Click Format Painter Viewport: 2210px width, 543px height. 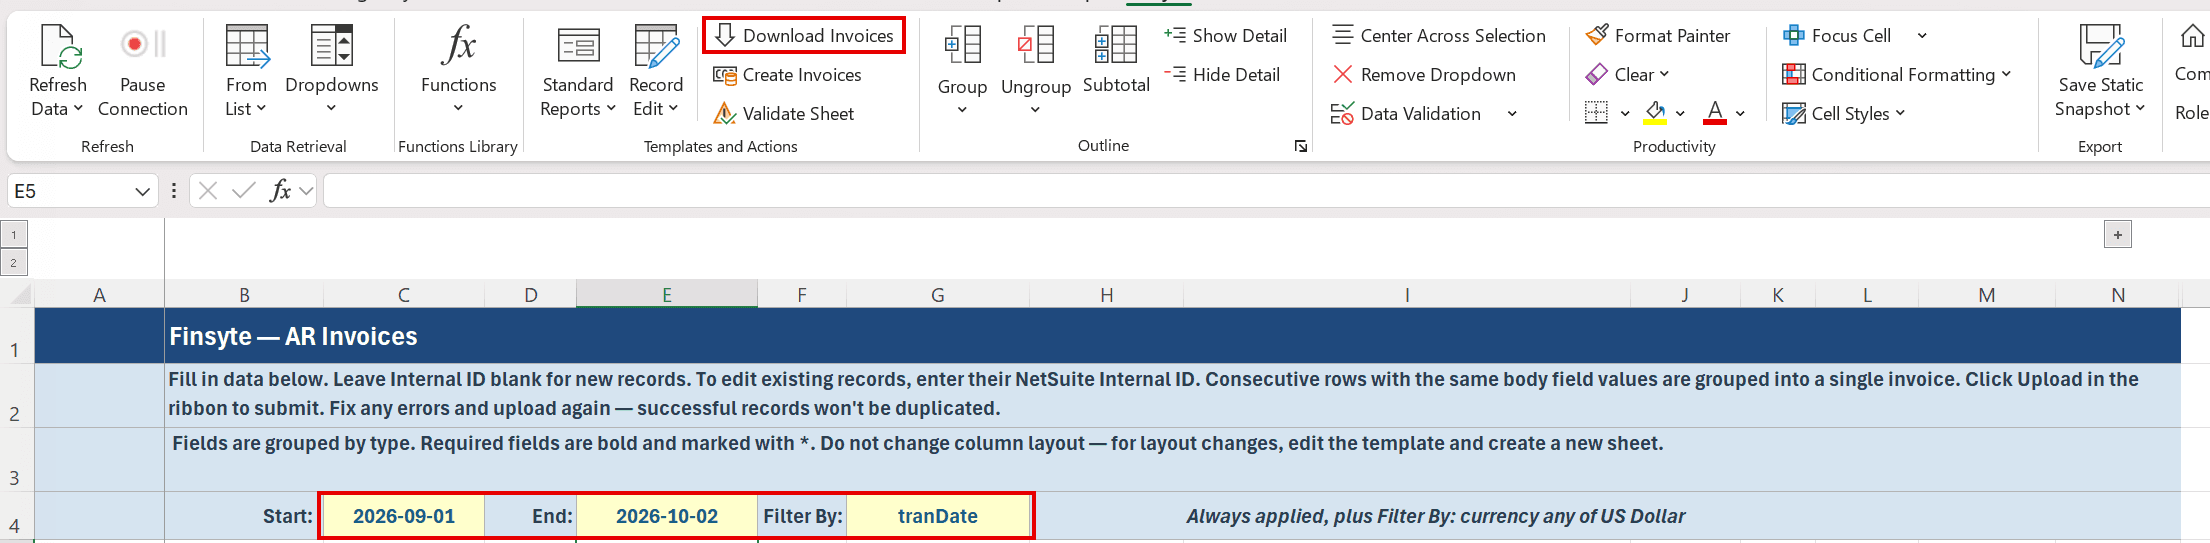point(1657,35)
